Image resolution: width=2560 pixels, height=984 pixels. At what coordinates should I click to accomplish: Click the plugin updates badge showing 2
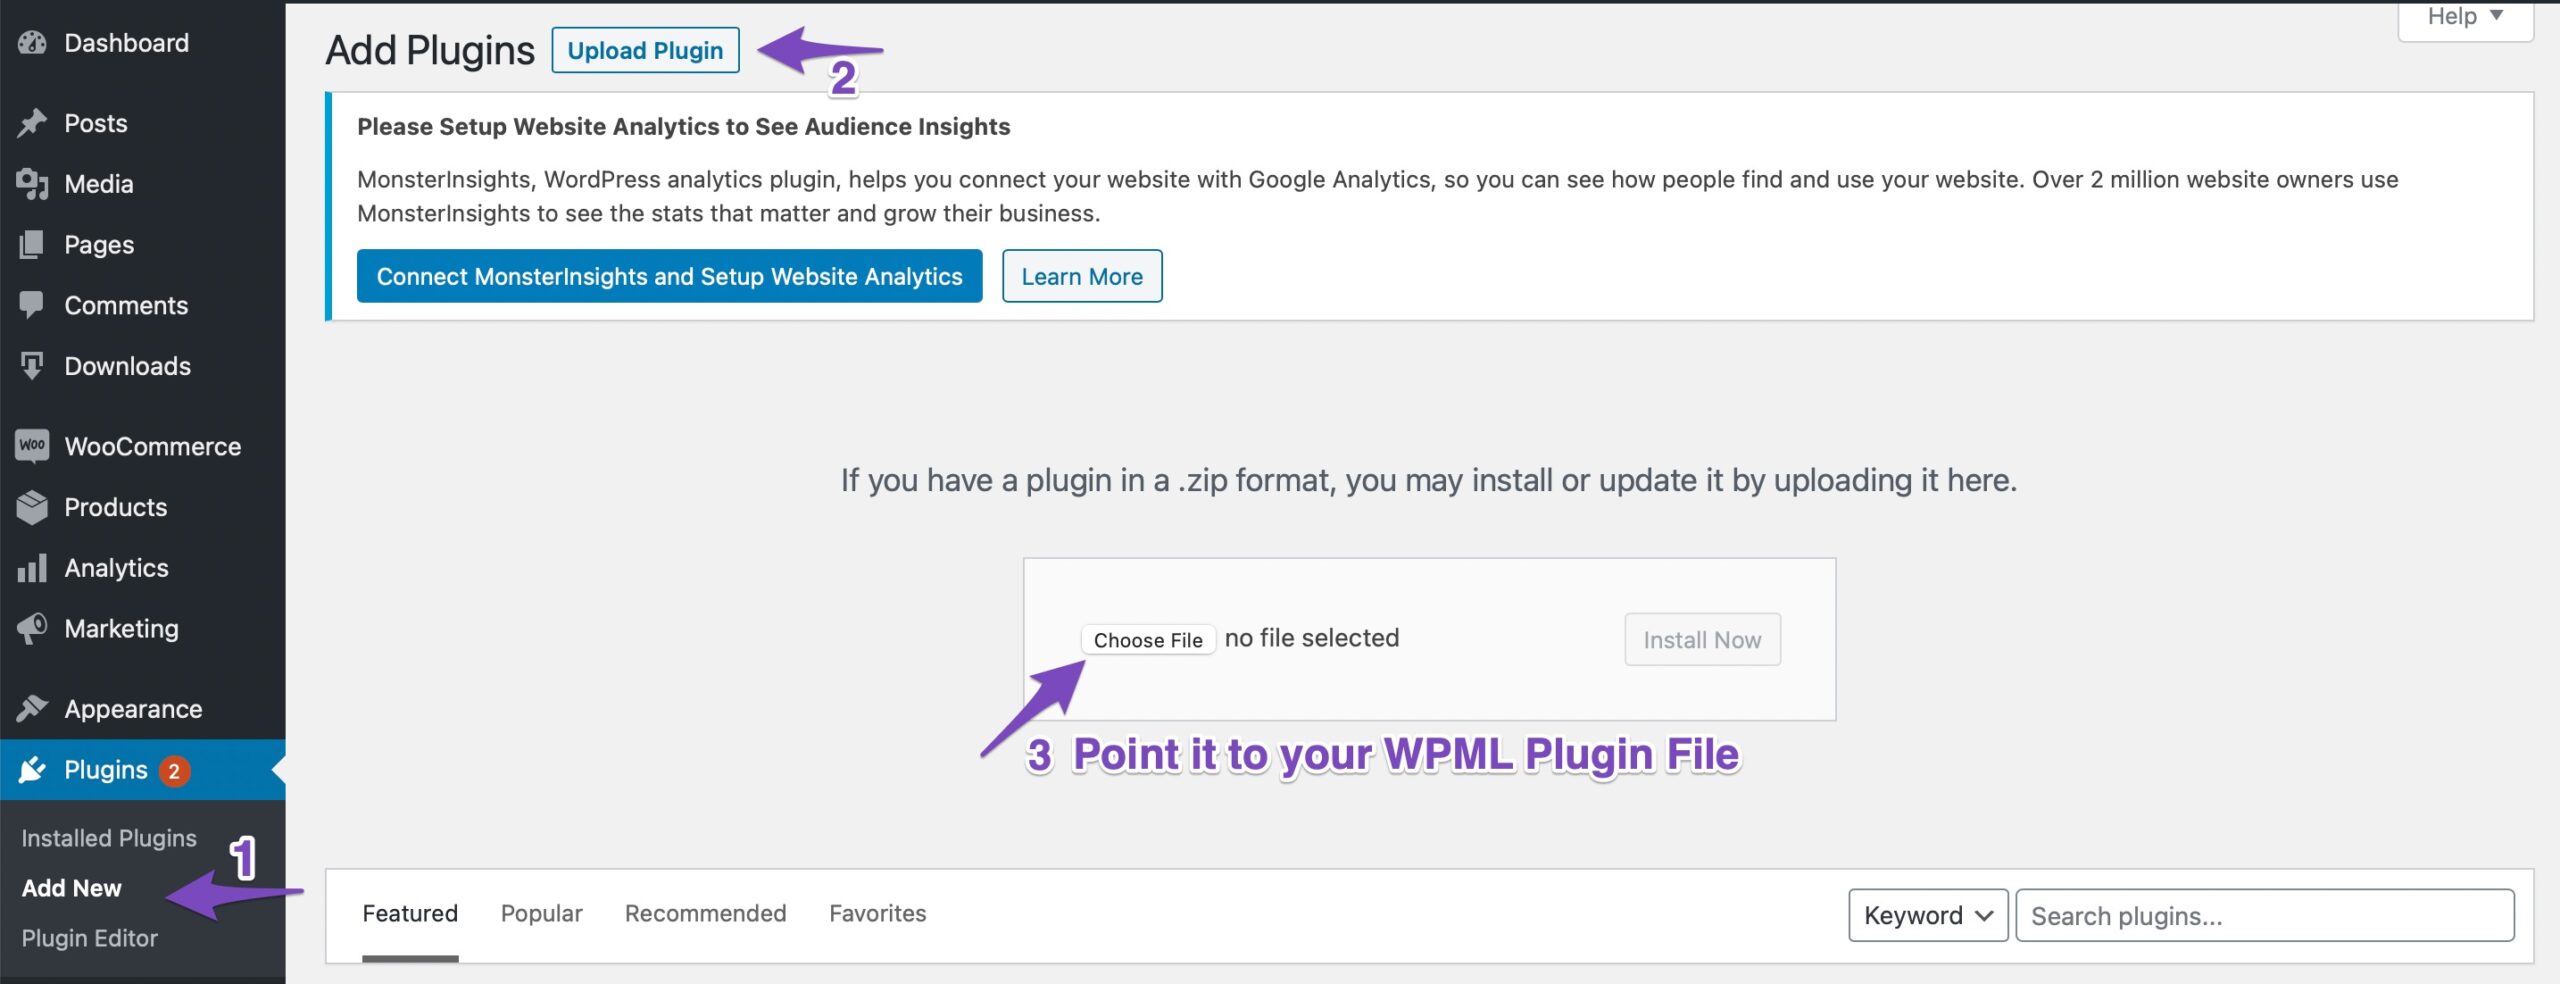[174, 771]
